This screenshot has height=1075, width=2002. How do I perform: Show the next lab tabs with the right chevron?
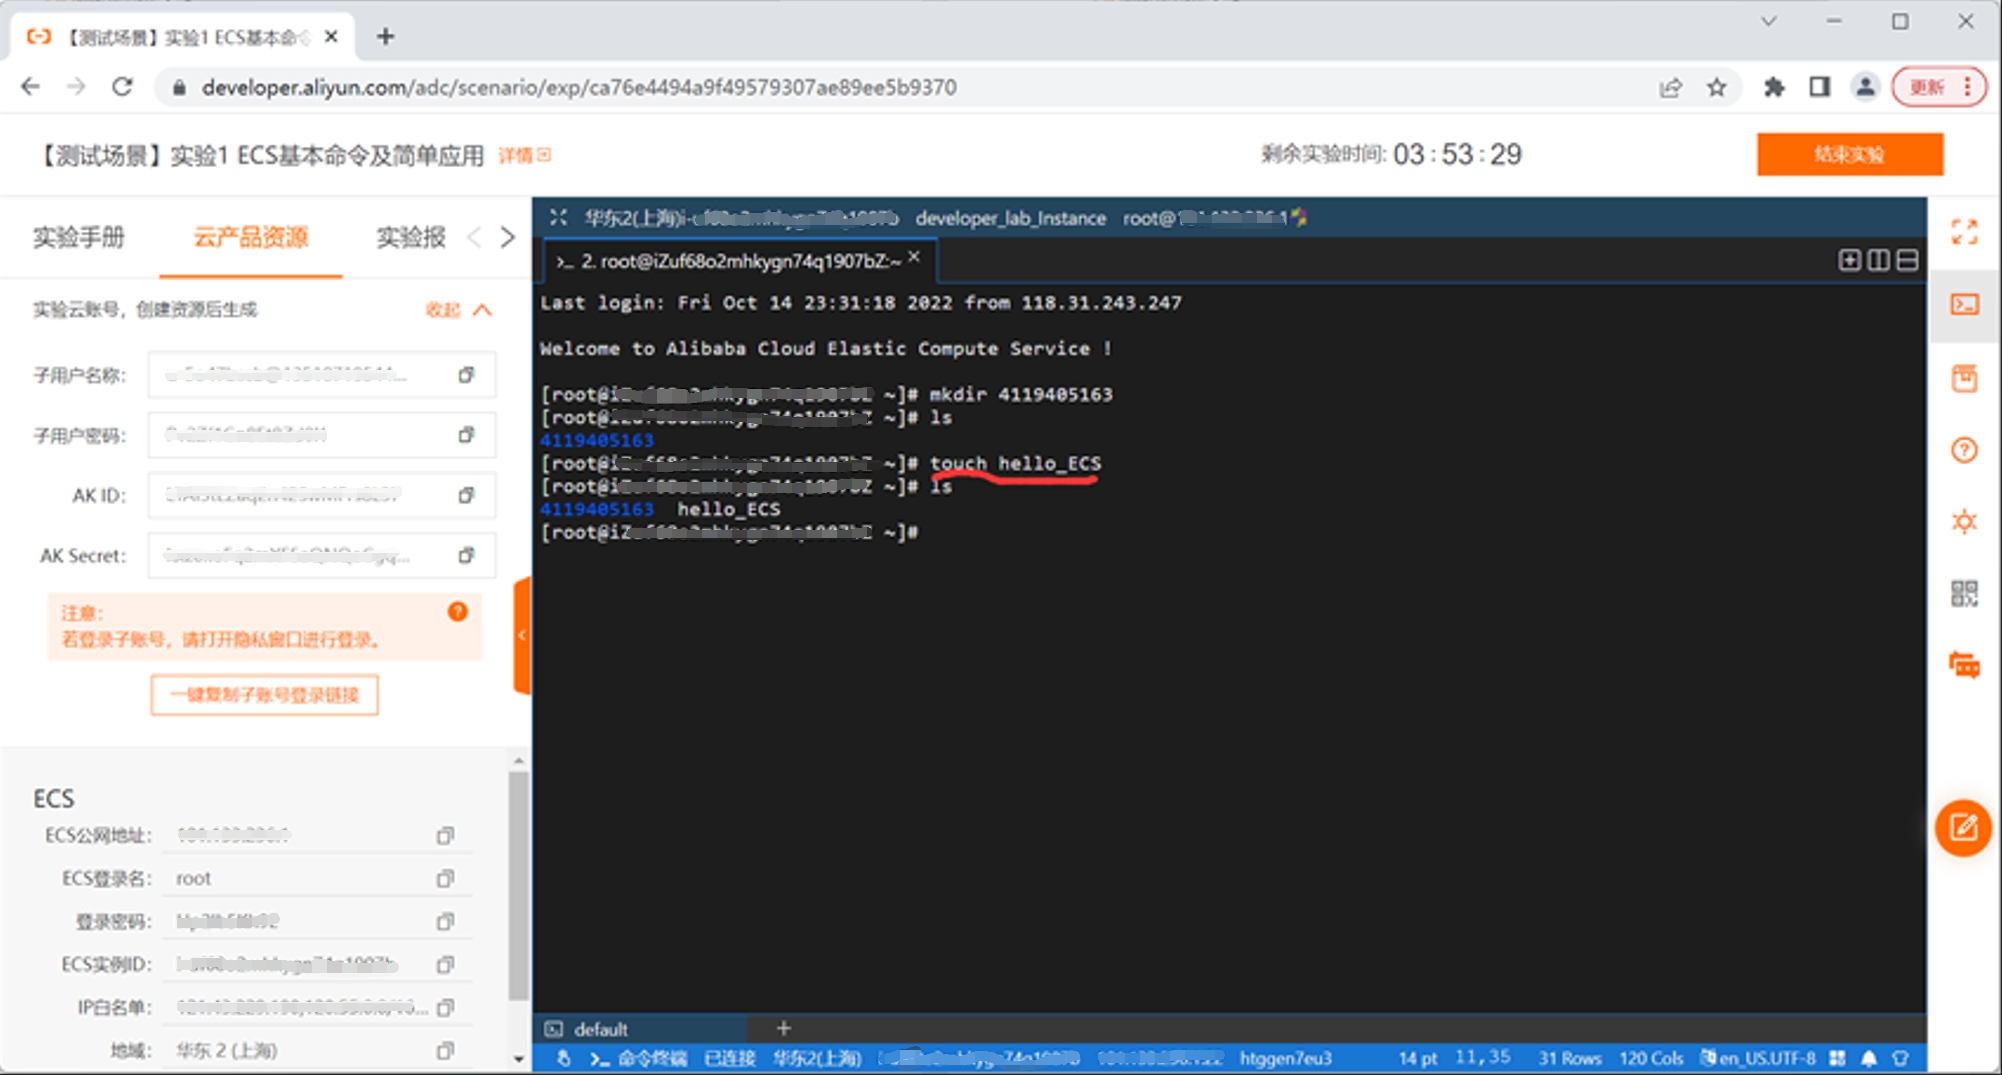(508, 237)
